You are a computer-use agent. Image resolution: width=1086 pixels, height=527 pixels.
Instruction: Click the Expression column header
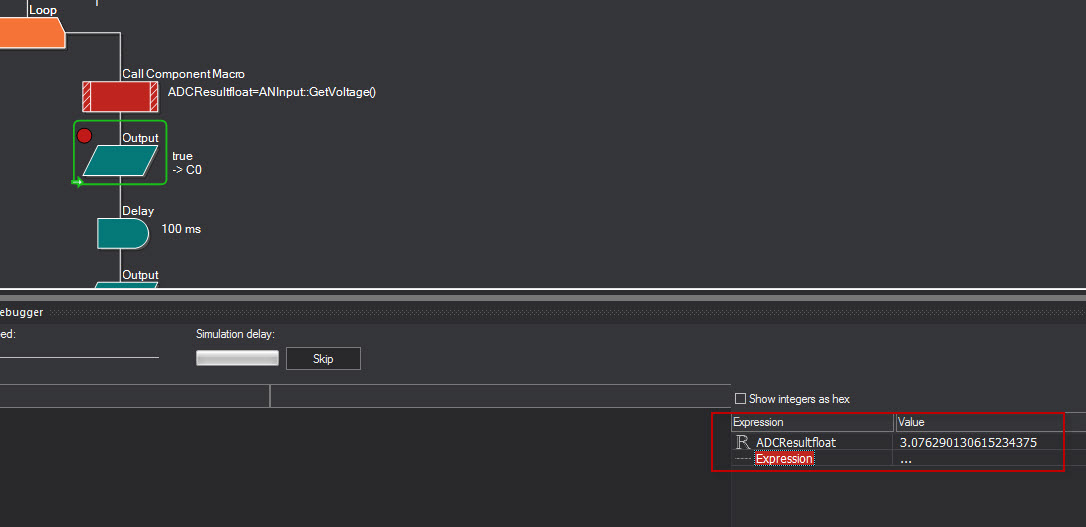[x=812, y=422]
